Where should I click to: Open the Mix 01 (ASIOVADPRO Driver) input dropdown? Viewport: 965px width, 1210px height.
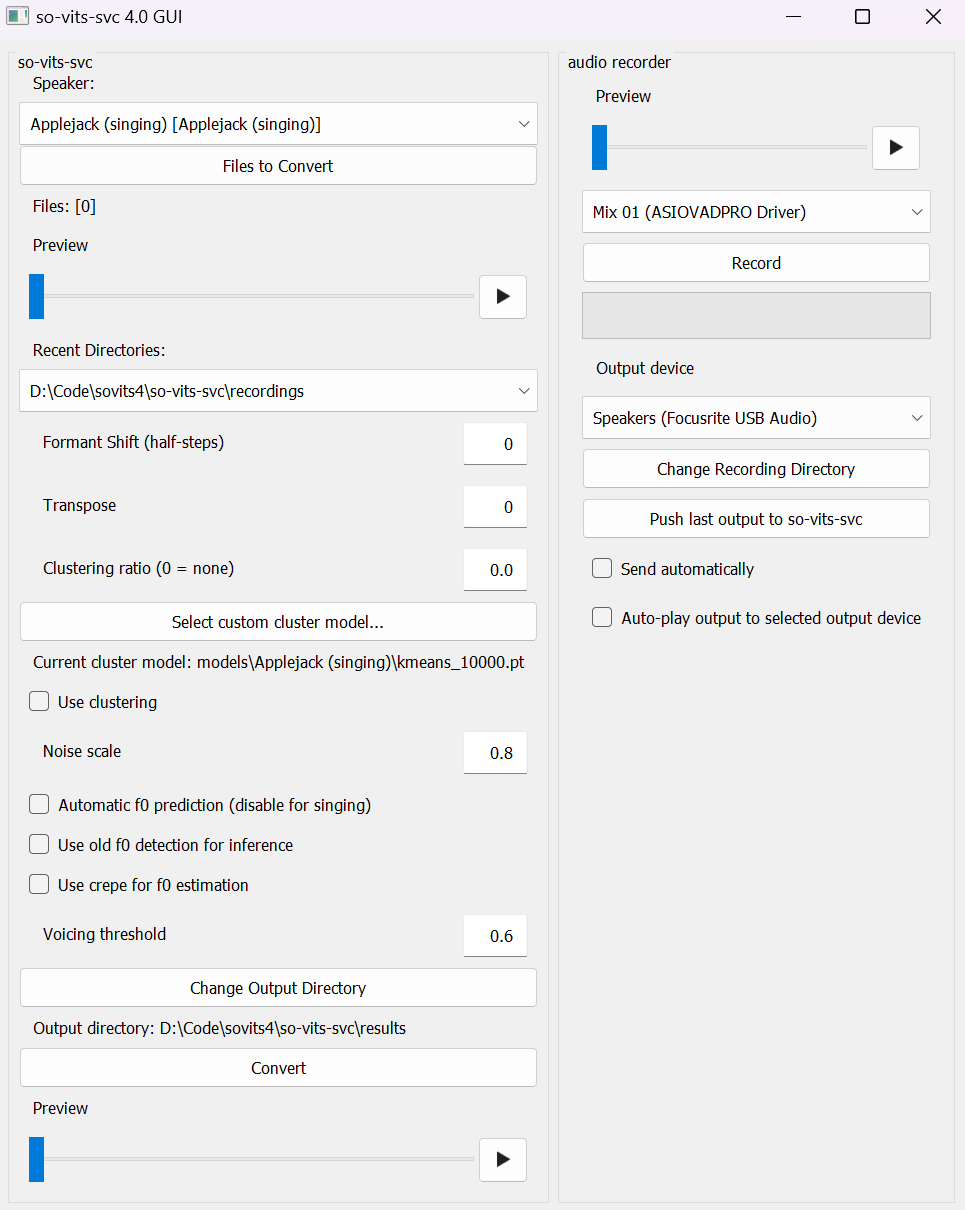click(x=756, y=212)
